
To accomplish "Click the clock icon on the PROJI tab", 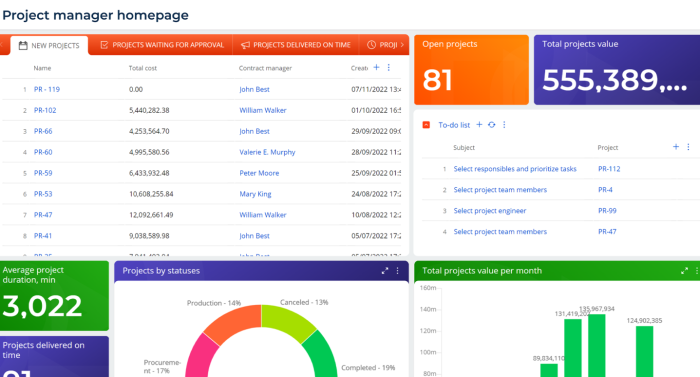I will [371, 45].
